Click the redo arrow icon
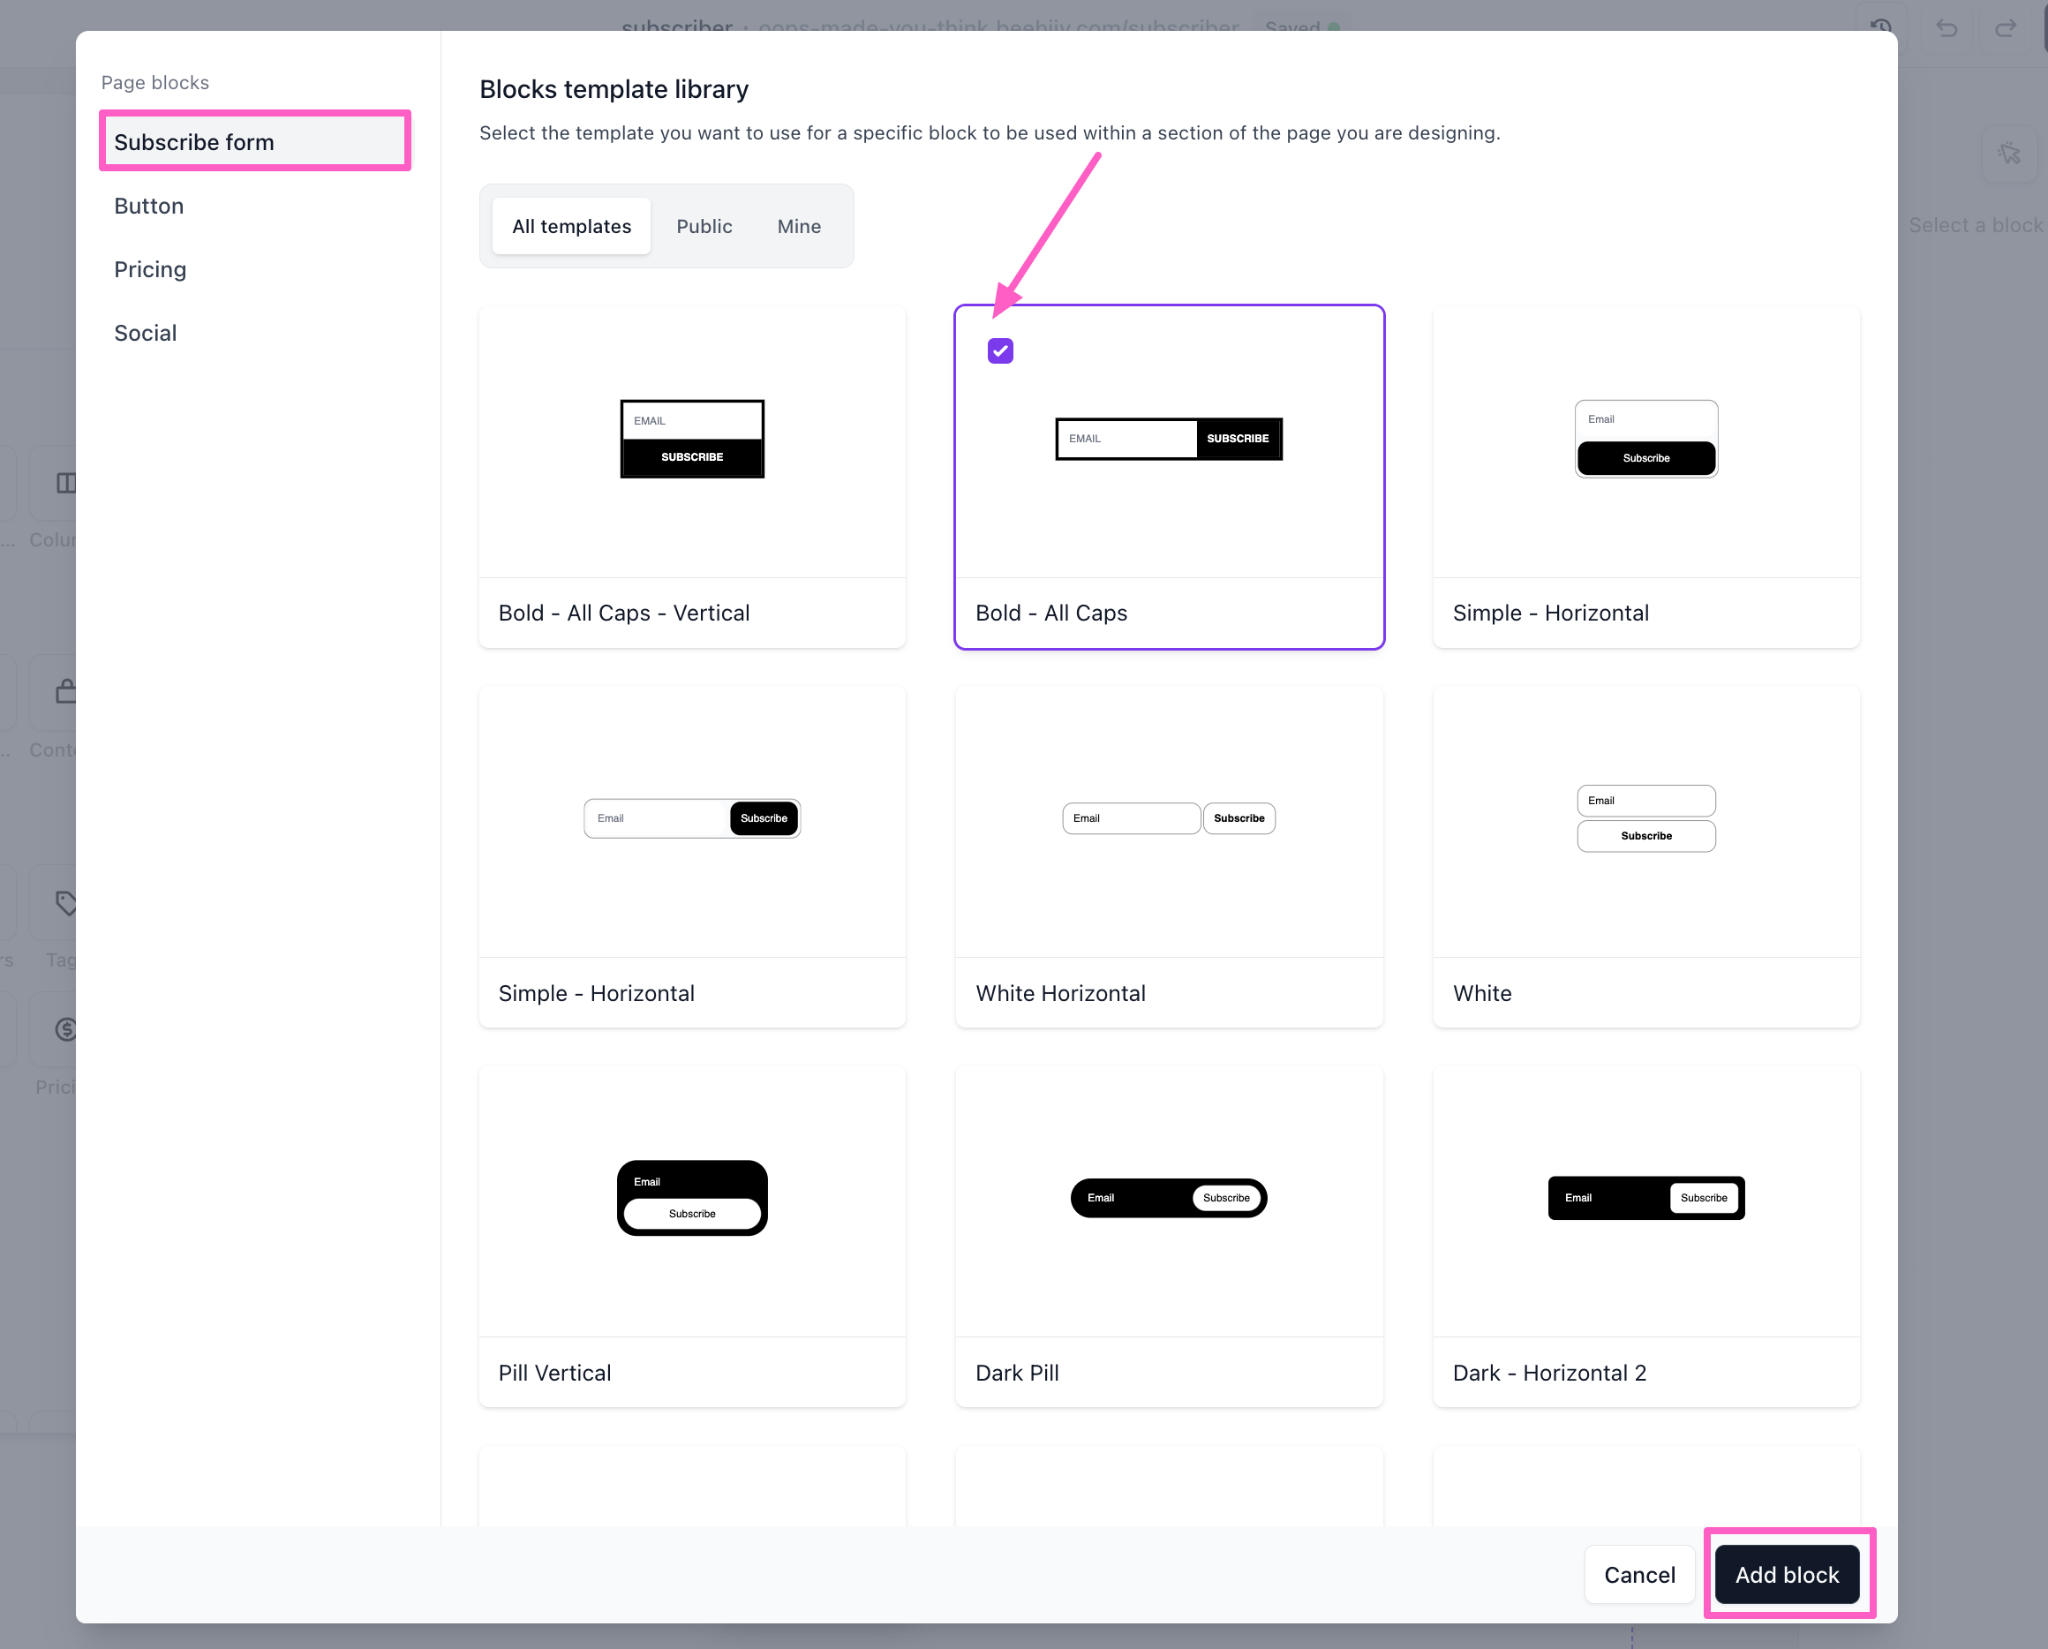 point(2005,27)
